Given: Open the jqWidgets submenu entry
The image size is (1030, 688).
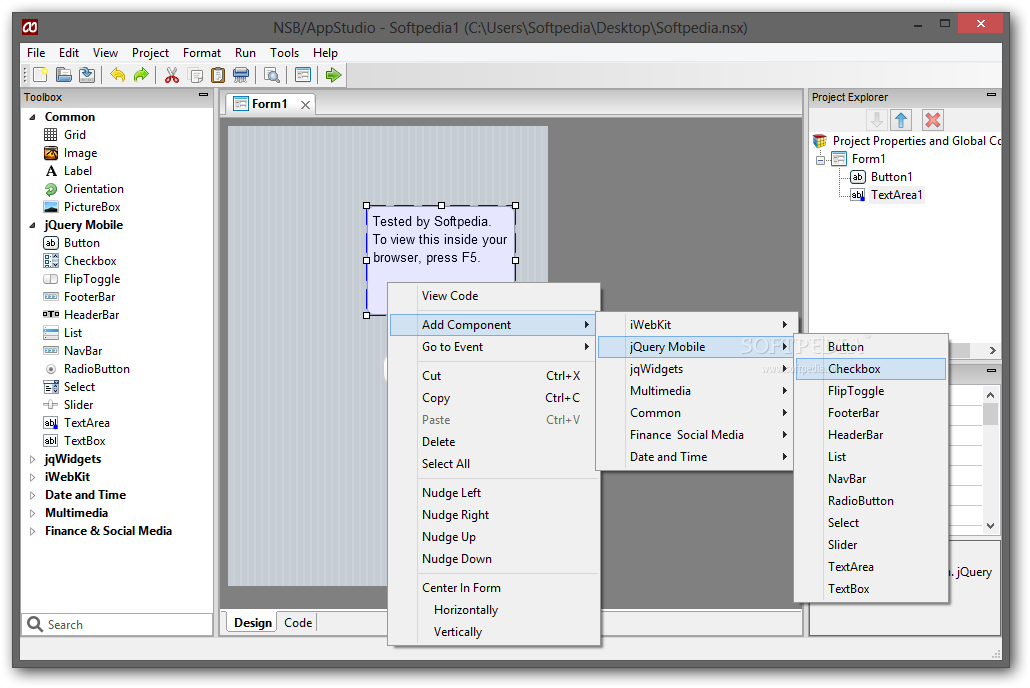Looking at the screenshot, I should coord(695,369).
